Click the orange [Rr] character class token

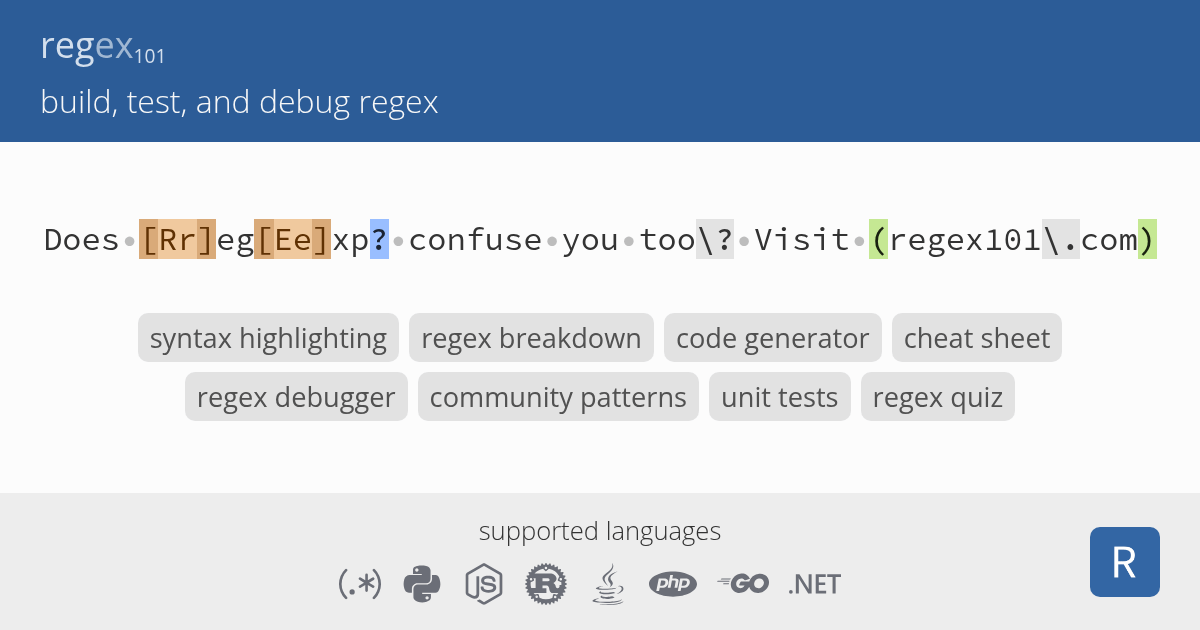[178, 240]
